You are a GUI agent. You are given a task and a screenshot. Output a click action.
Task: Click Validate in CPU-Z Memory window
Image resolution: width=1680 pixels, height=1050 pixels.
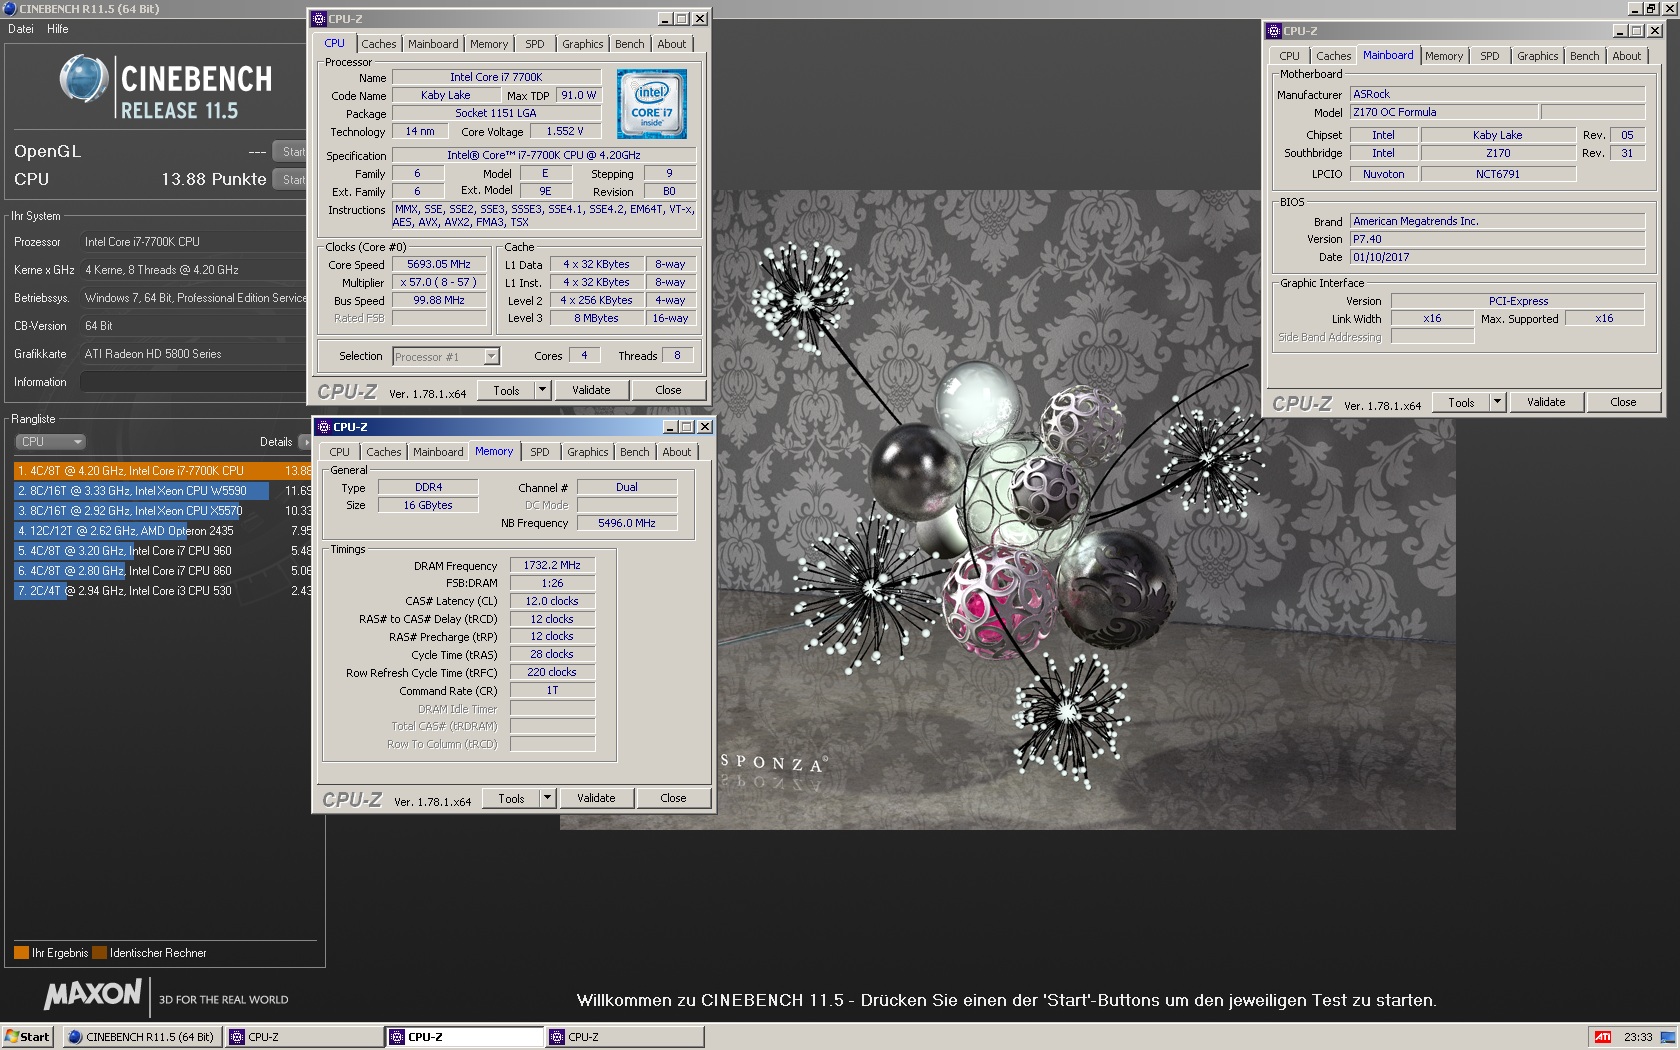point(596,798)
